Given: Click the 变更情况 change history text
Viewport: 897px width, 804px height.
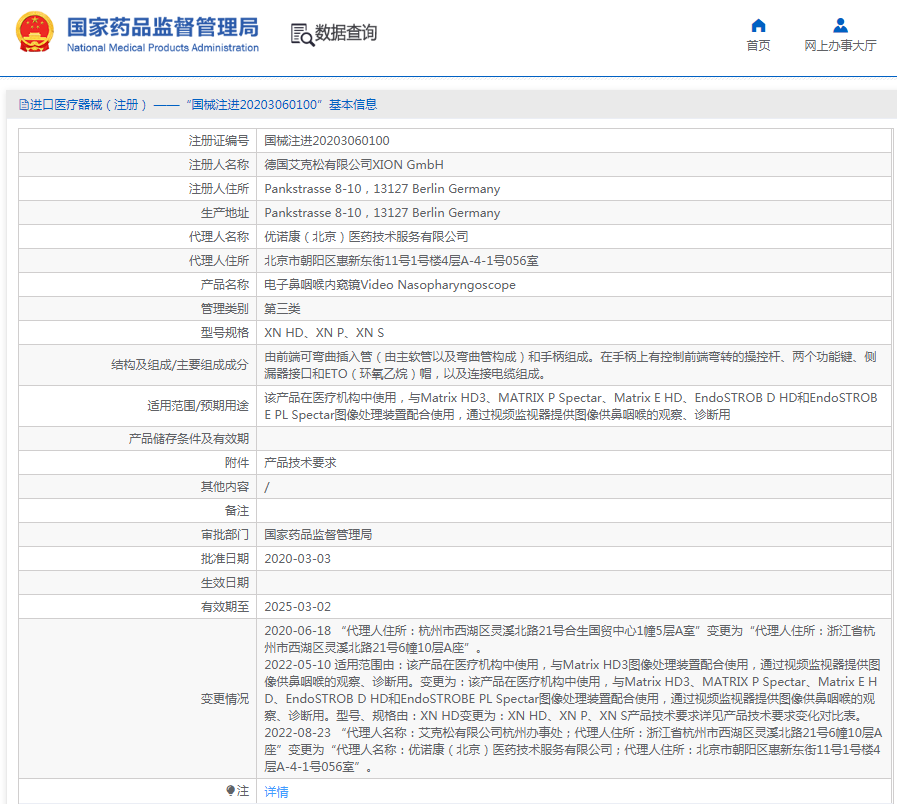Looking at the screenshot, I should pyautogui.click(x=573, y=699).
